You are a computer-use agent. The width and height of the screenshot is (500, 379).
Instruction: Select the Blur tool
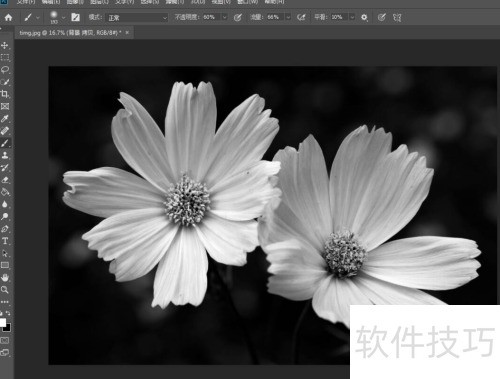(x=5, y=204)
